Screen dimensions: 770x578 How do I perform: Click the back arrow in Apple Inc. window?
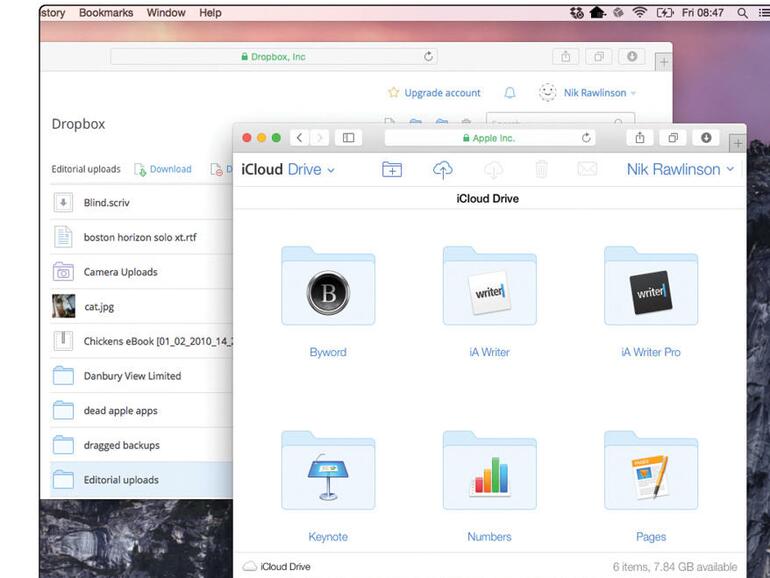(300, 138)
